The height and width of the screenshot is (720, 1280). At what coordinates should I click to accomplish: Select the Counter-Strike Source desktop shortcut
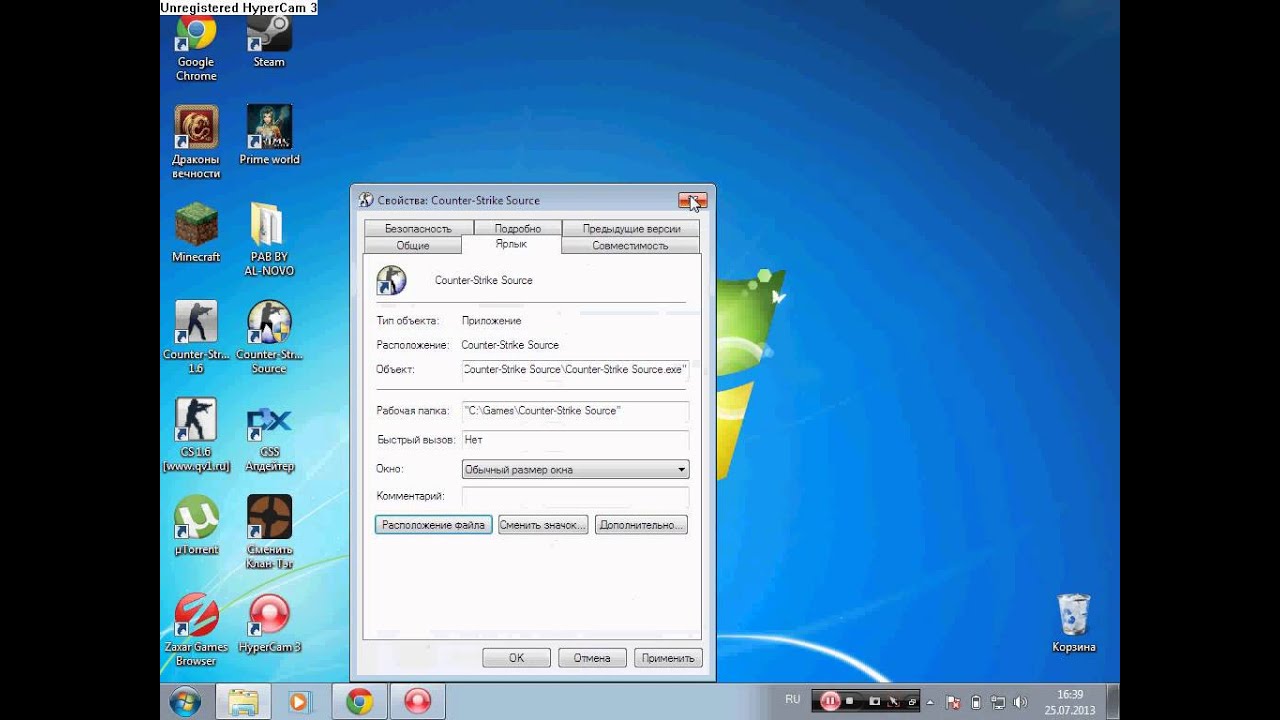269,337
